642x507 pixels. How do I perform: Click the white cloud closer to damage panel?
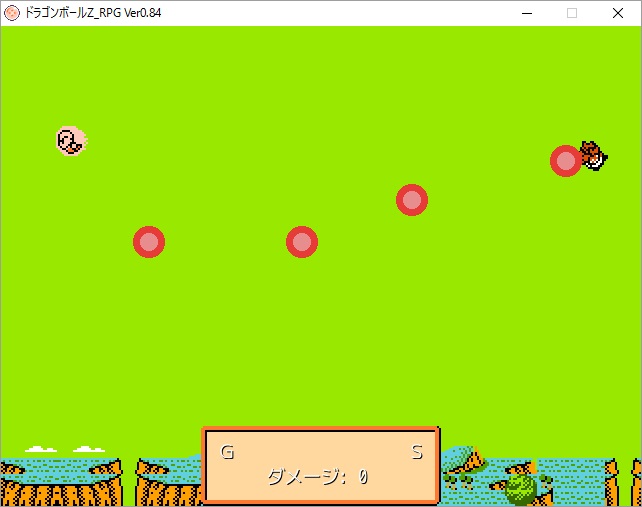(88, 449)
